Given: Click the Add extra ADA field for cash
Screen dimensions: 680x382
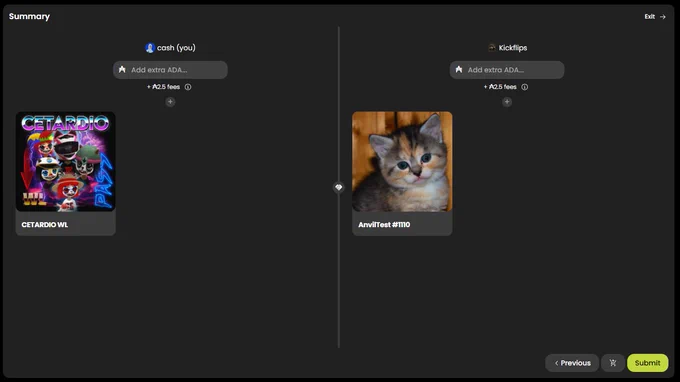Looking at the screenshot, I should pos(170,70).
